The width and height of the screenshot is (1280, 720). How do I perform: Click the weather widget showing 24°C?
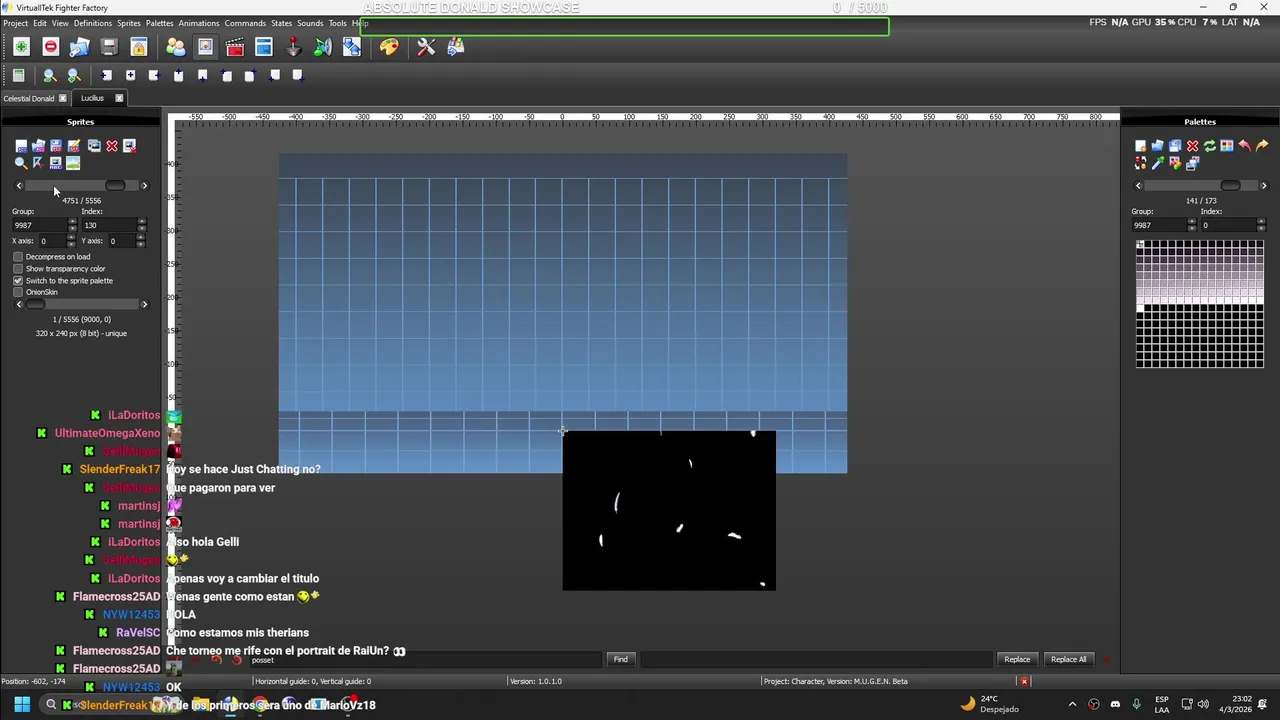pos(989,704)
